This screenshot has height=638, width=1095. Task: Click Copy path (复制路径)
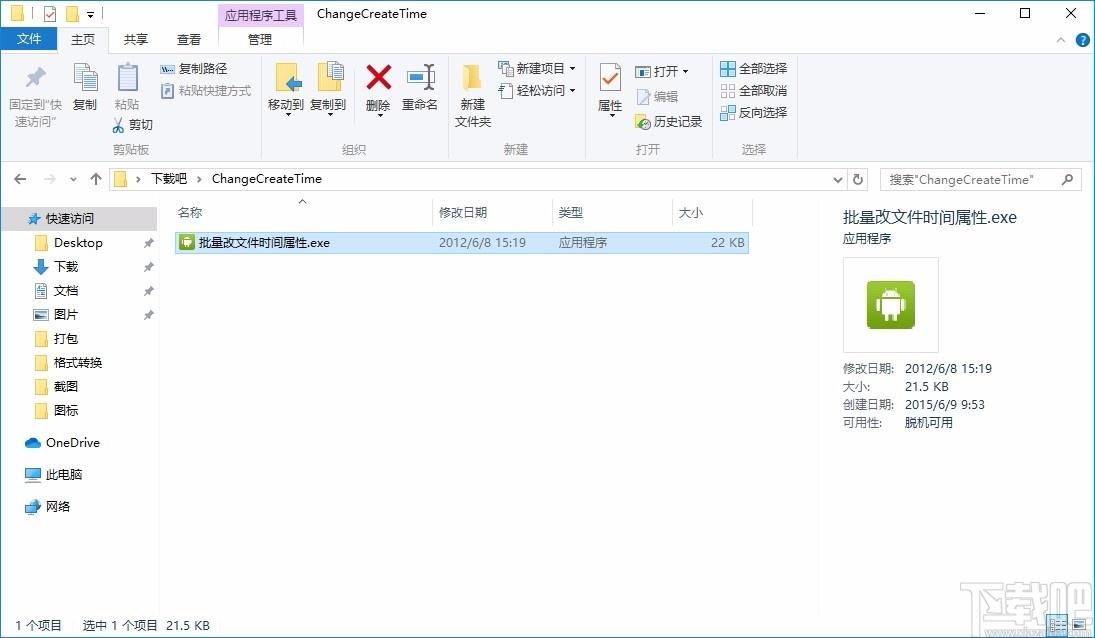[194, 68]
